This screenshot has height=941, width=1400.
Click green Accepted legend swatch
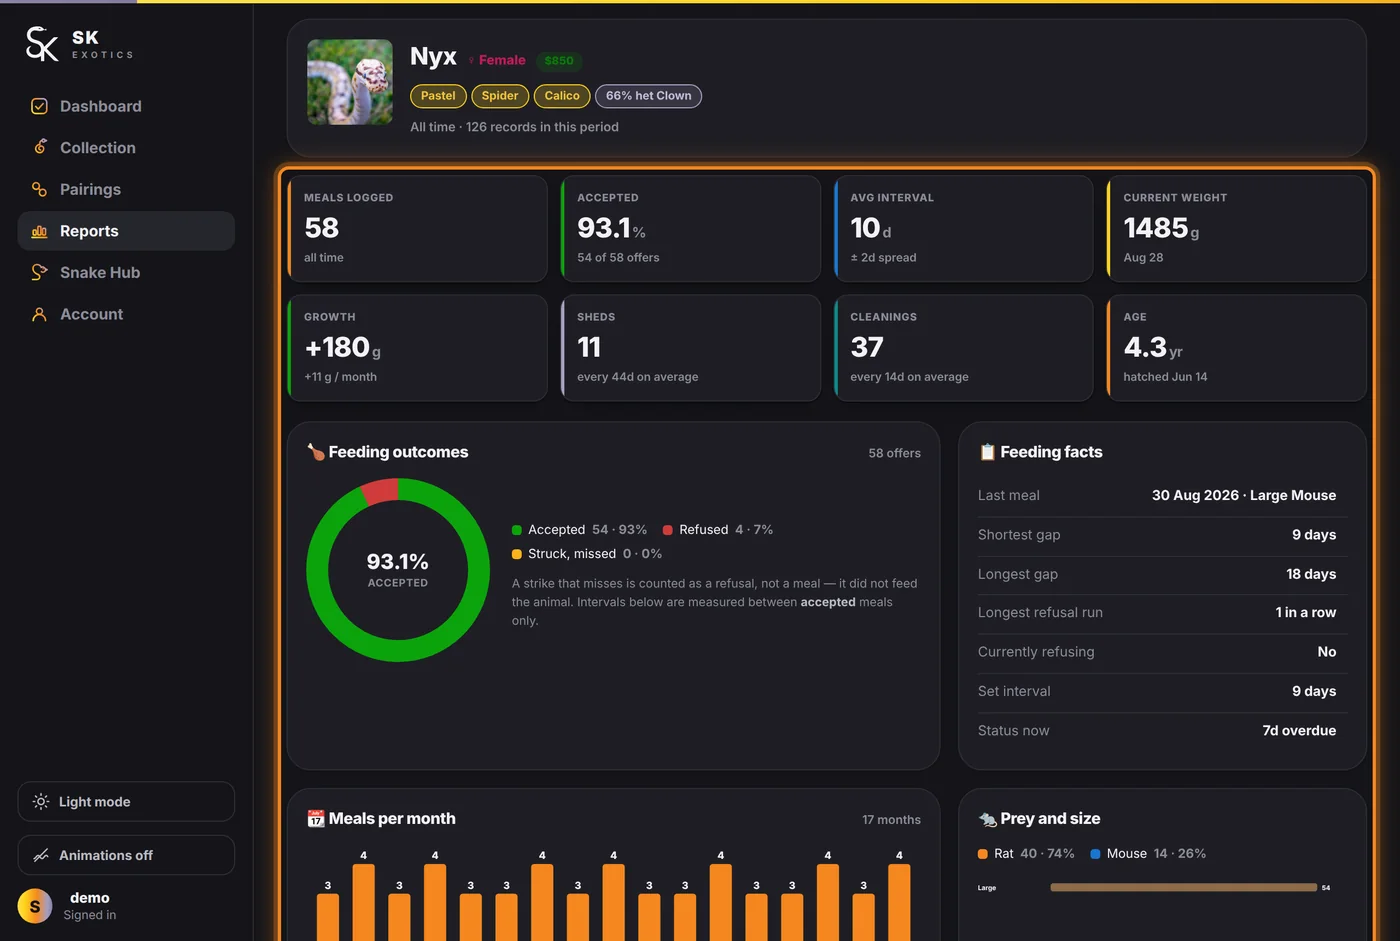(517, 530)
